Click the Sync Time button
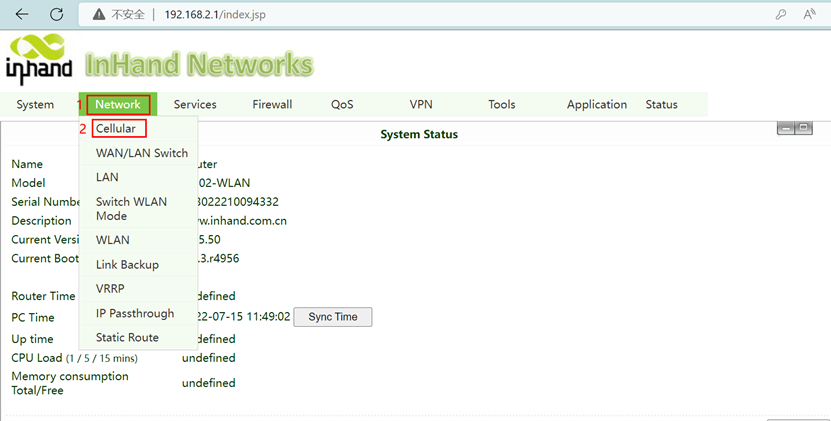The height and width of the screenshot is (421, 831). tap(333, 317)
